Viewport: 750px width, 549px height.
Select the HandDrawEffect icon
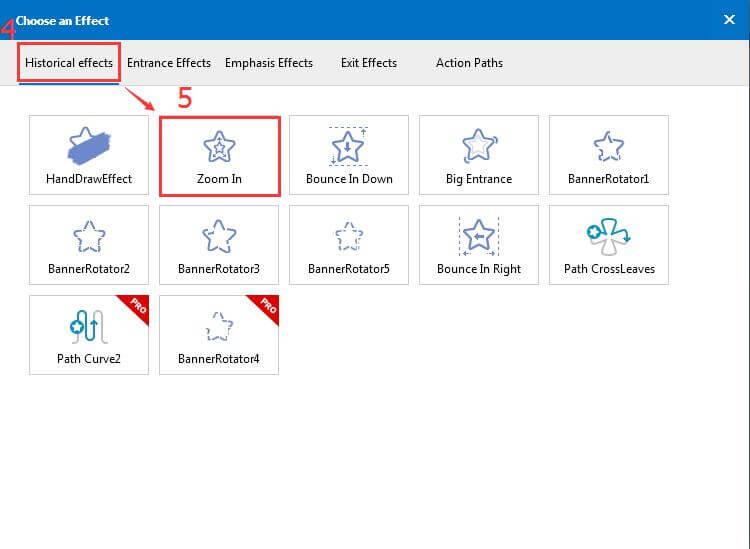click(x=89, y=145)
